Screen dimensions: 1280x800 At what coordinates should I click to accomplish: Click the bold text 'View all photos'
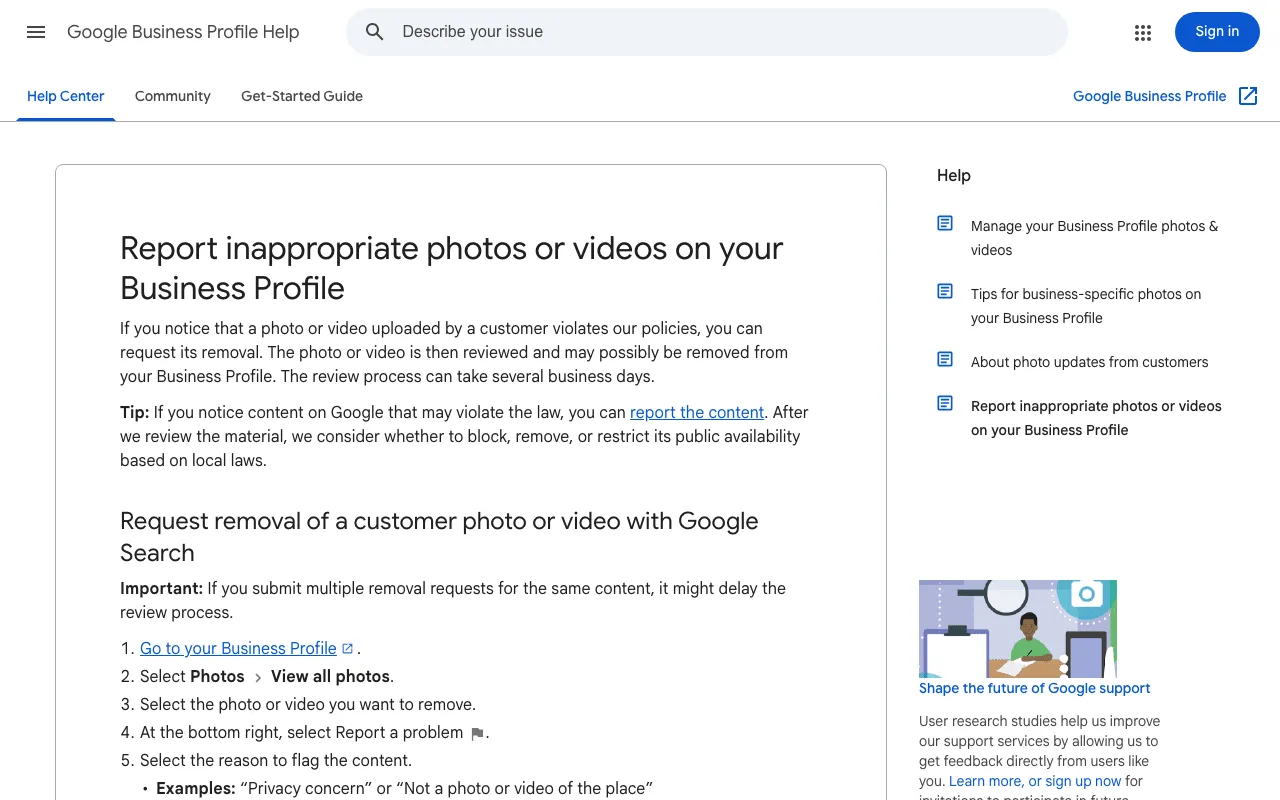click(x=330, y=676)
